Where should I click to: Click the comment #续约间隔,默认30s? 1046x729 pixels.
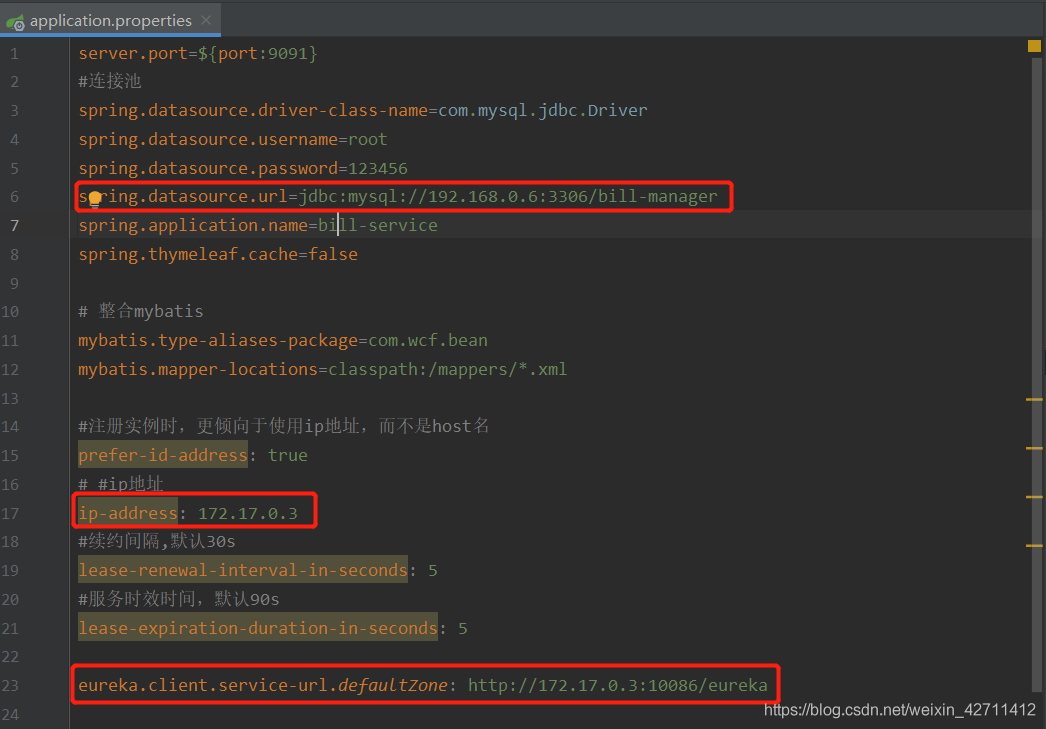coord(157,542)
